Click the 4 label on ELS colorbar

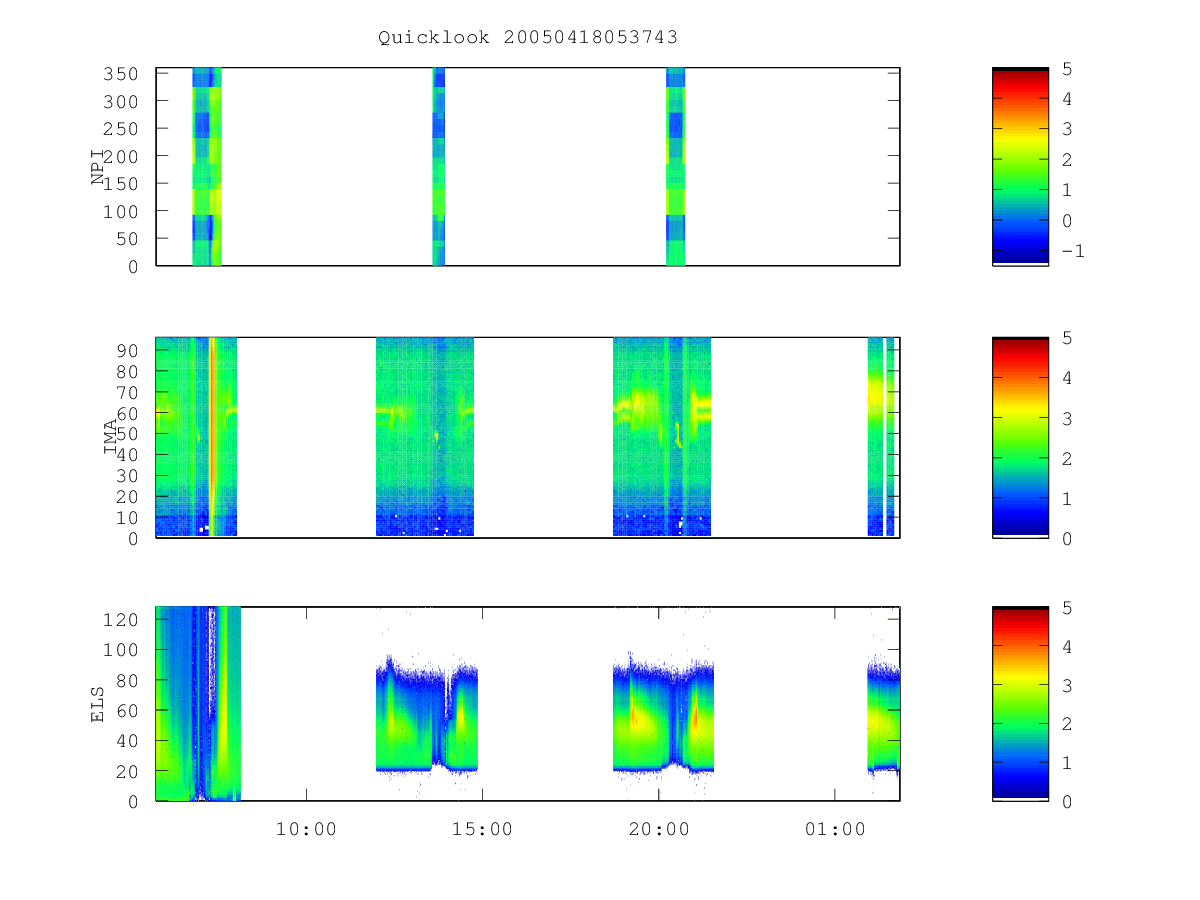point(1067,646)
